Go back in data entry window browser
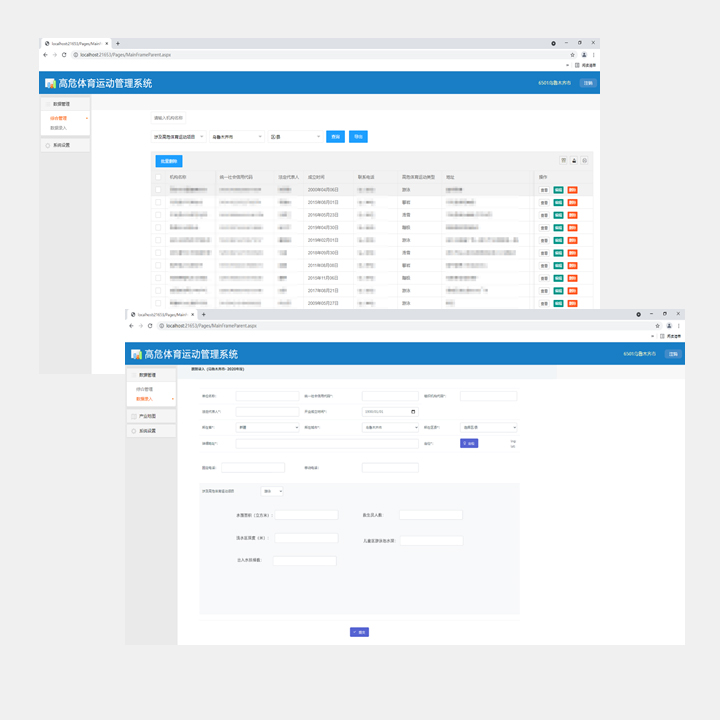720x720 pixels. [131, 326]
